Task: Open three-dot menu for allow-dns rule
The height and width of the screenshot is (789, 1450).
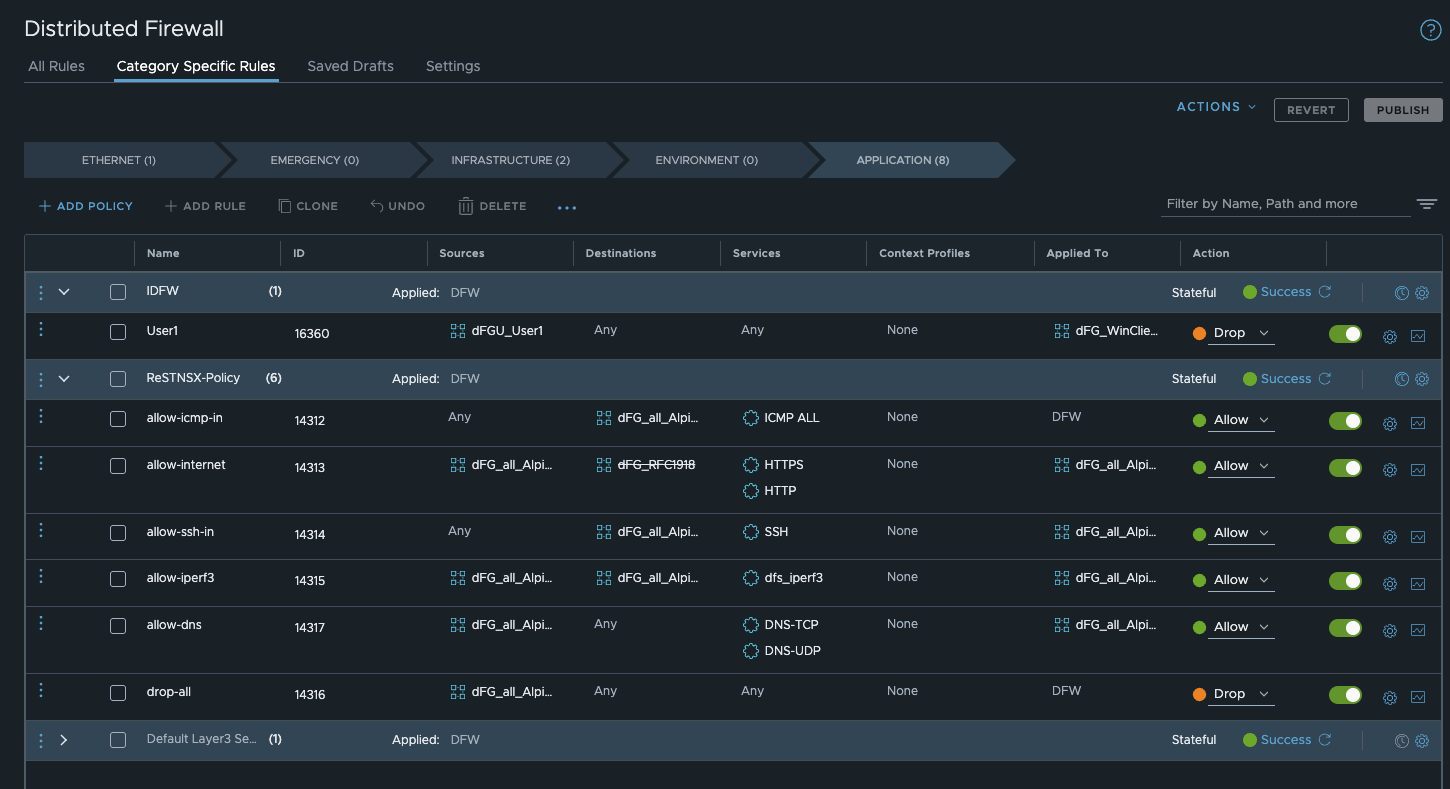Action: pyautogui.click(x=41, y=623)
